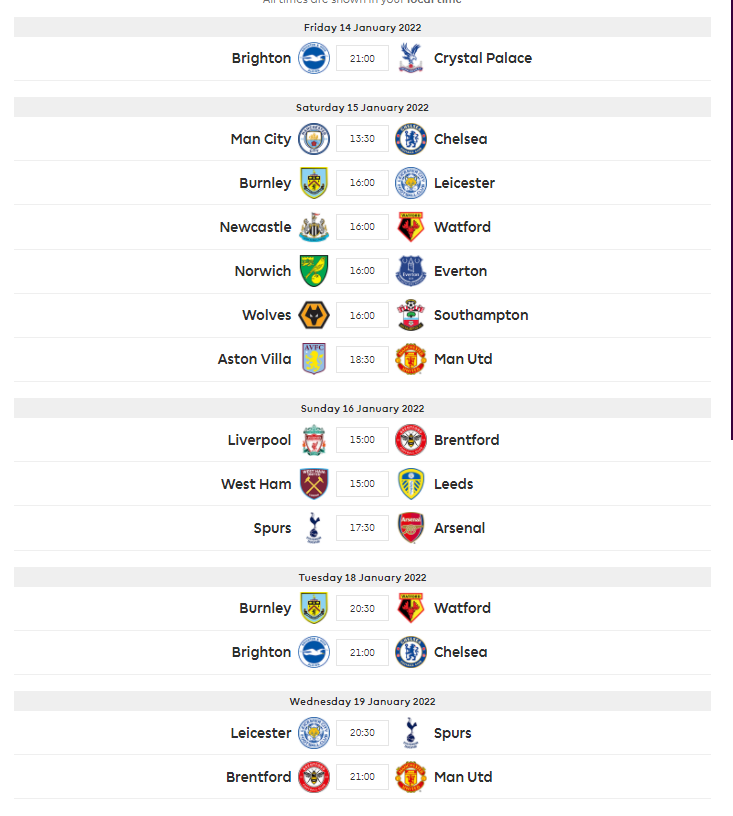Click the Liverpool club crest

pyautogui.click(x=314, y=440)
